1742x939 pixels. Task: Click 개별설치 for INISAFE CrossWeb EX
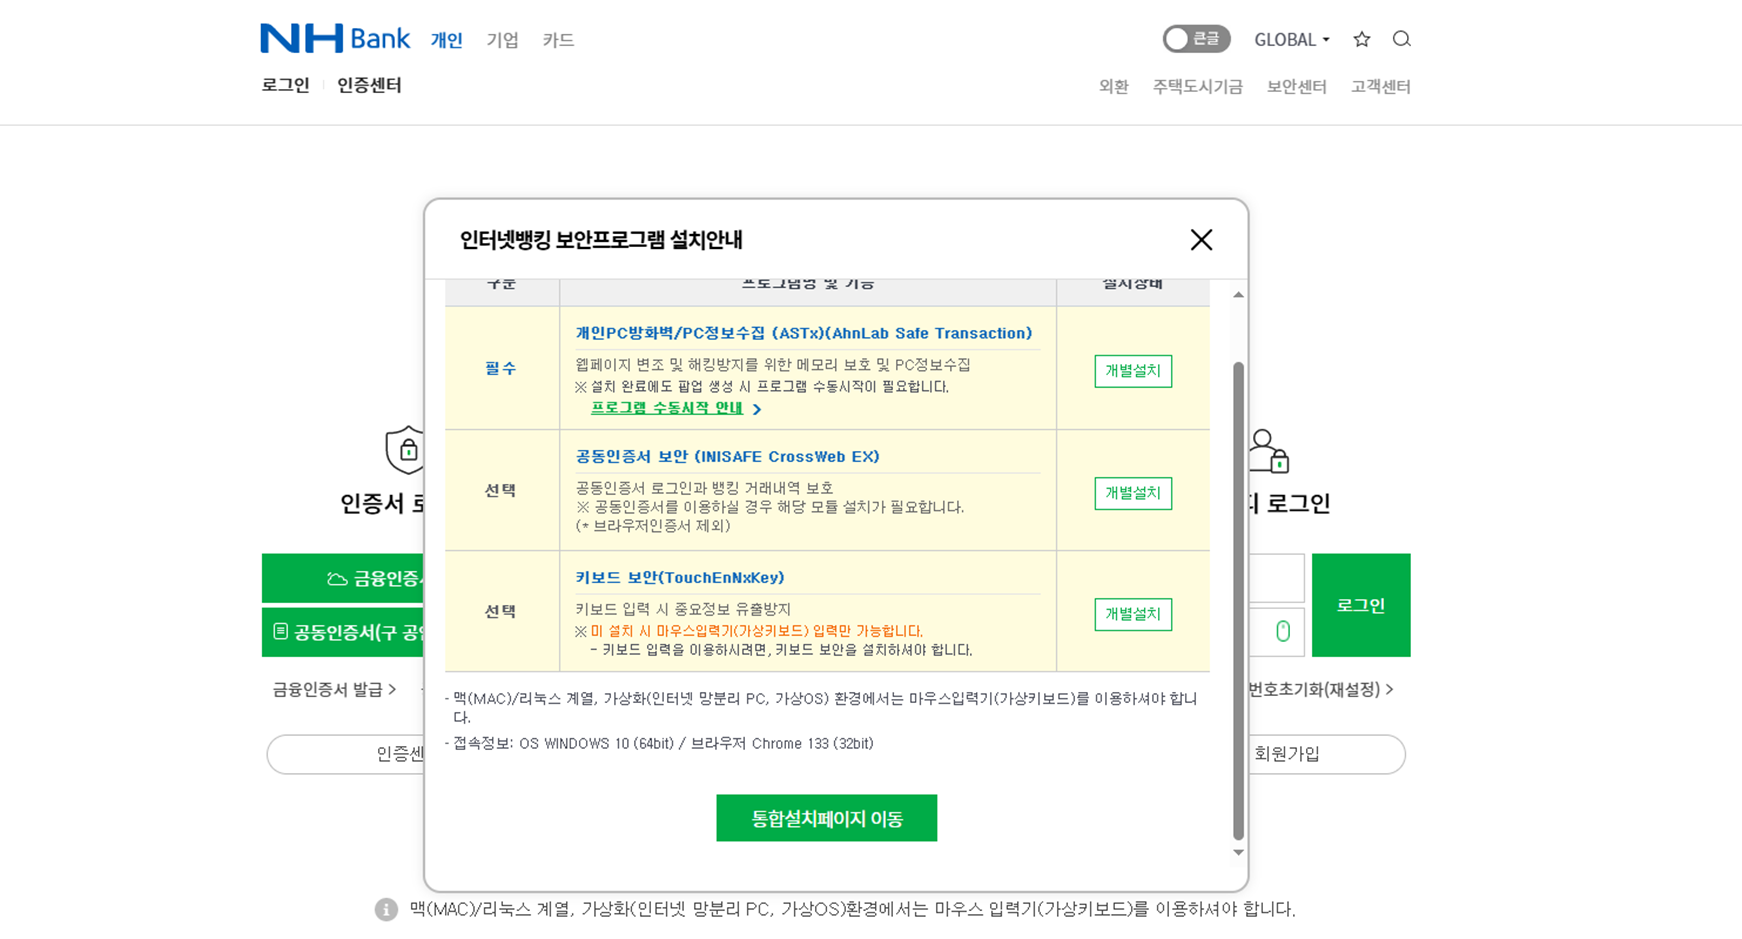click(1133, 493)
